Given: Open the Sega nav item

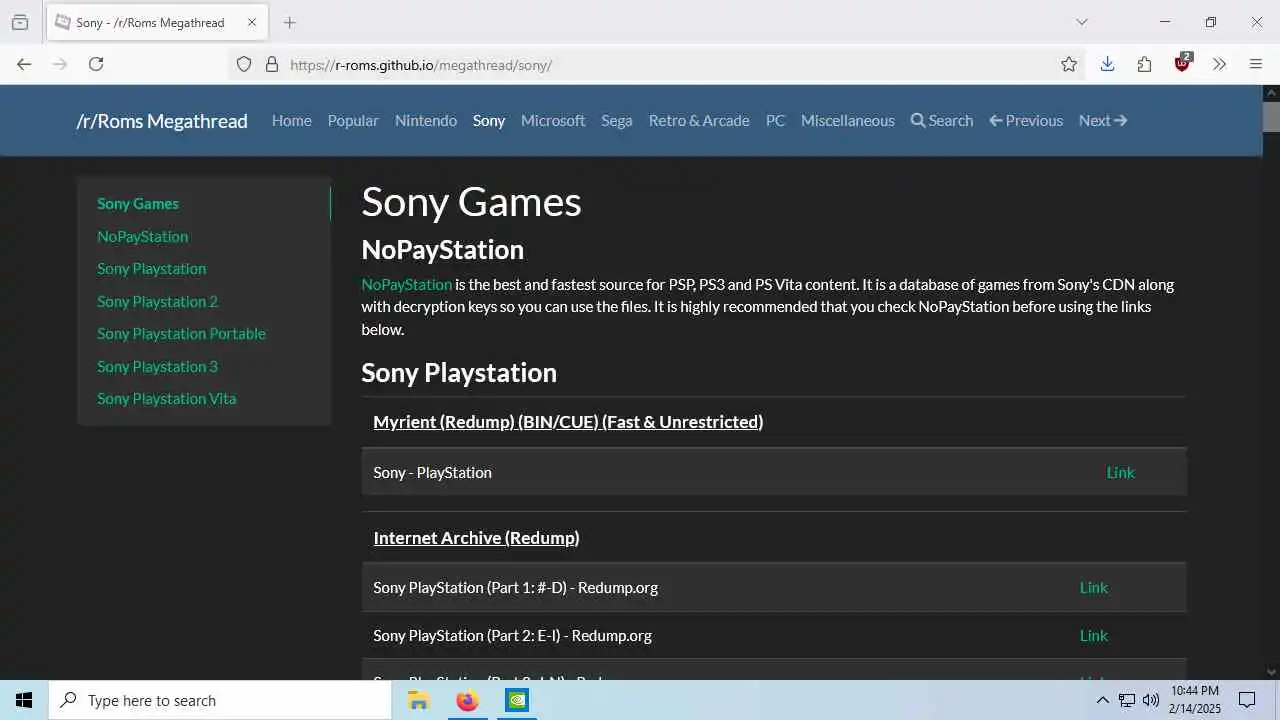Looking at the screenshot, I should point(617,120).
